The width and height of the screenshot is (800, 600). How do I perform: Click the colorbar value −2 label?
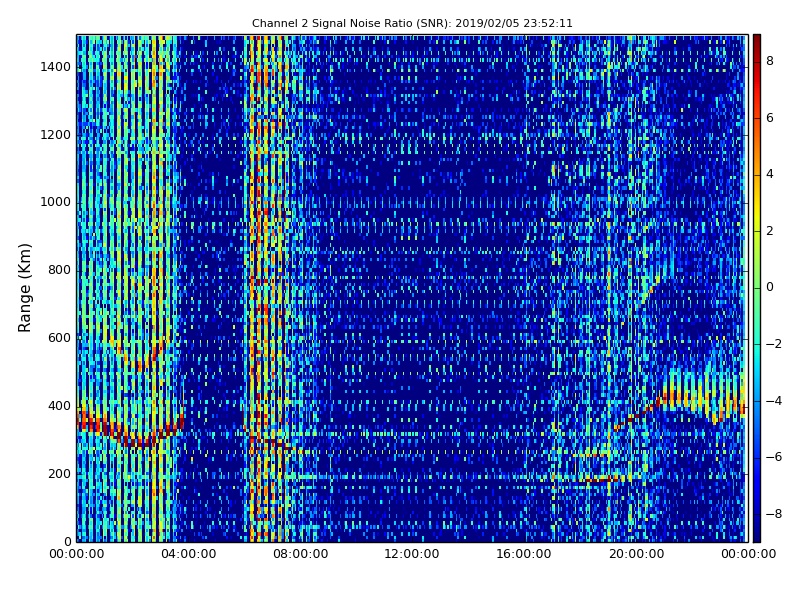coord(774,344)
